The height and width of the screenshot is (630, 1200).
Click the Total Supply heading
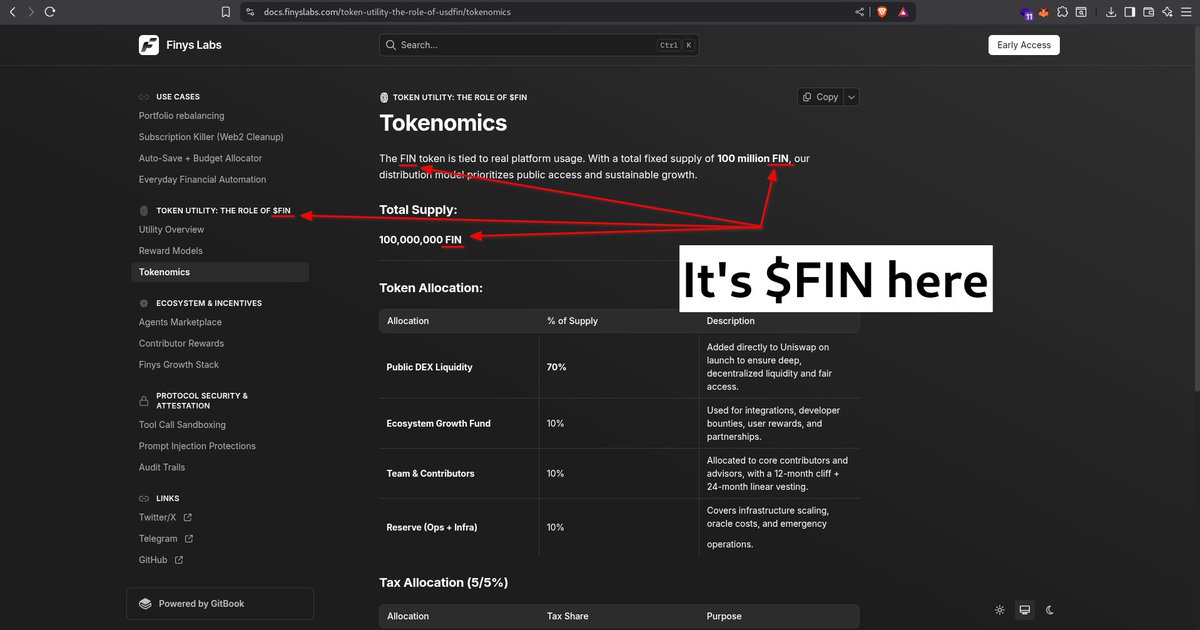click(x=418, y=210)
